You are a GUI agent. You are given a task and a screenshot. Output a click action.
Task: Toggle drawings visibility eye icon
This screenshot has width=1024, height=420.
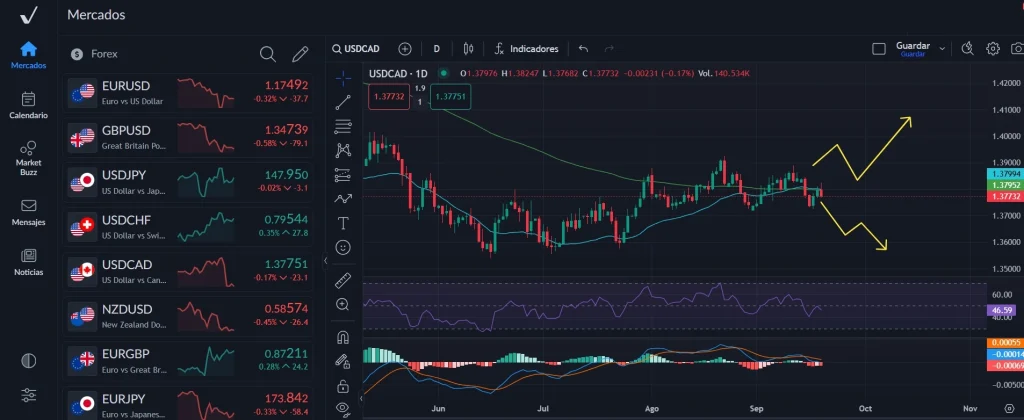tap(343, 408)
